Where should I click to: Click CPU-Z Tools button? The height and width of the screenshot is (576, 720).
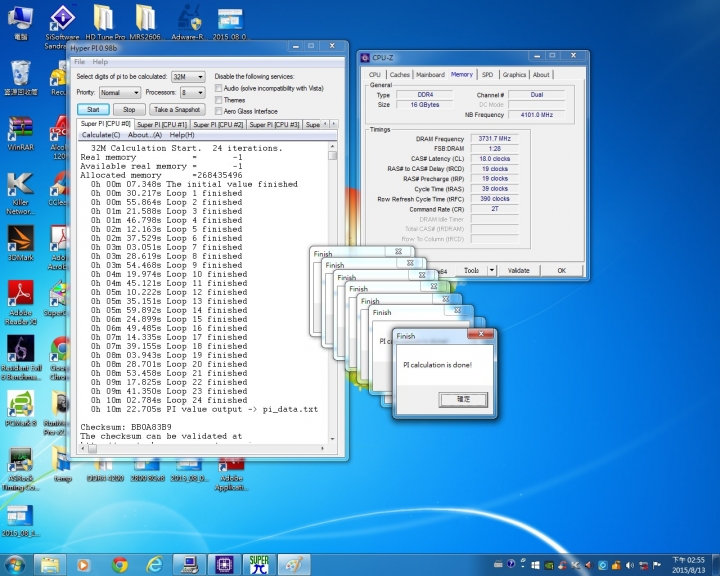[471, 271]
